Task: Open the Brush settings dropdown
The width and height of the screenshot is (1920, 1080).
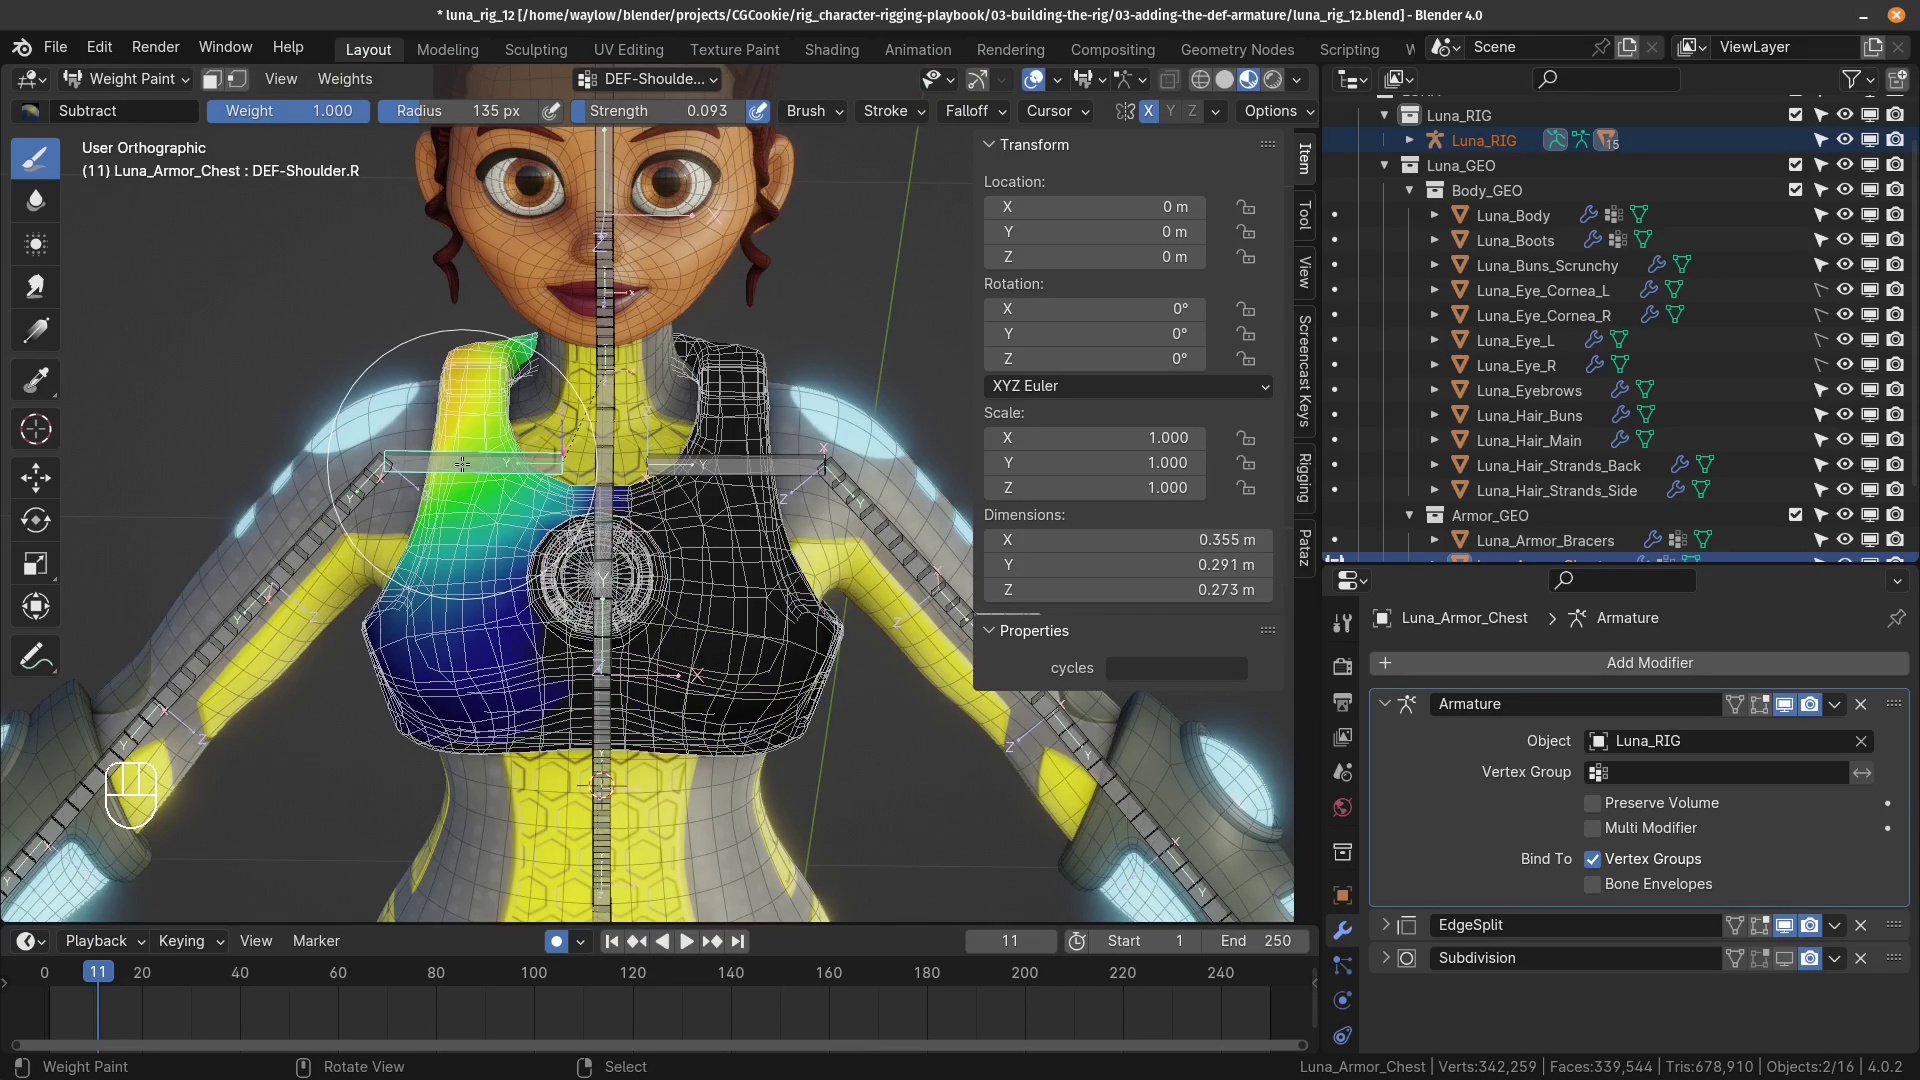Action: [815, 111]
